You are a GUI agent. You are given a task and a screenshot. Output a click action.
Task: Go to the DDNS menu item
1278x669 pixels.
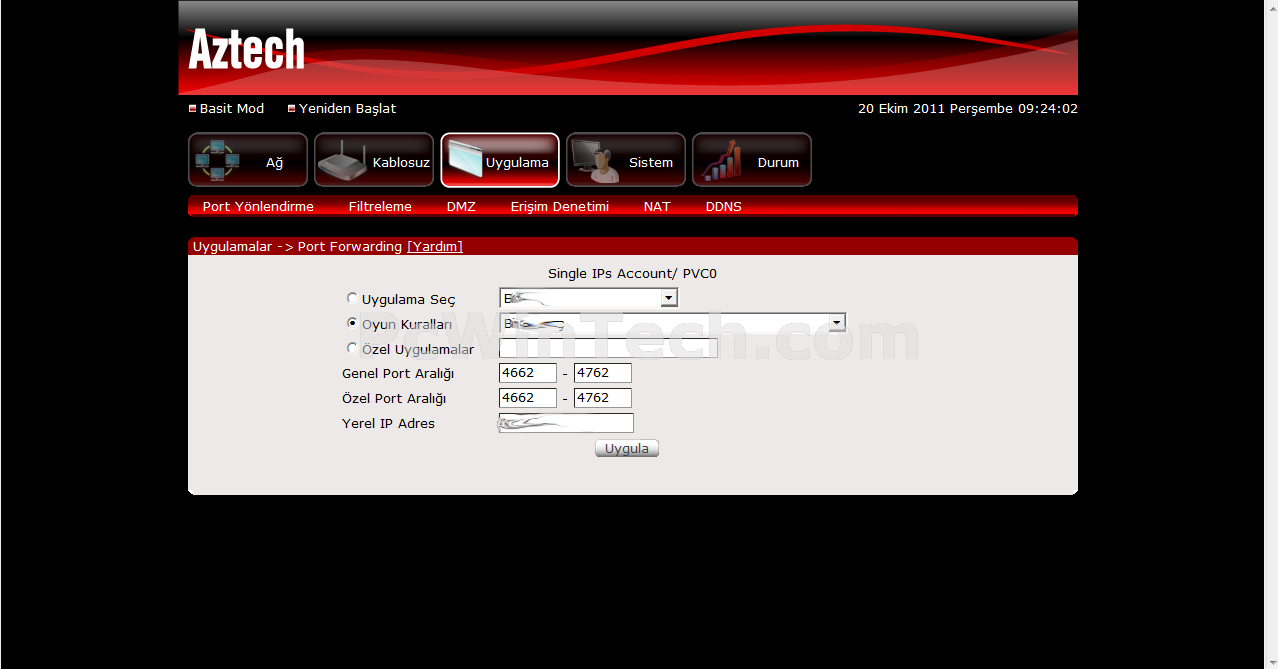click(723, 207)
